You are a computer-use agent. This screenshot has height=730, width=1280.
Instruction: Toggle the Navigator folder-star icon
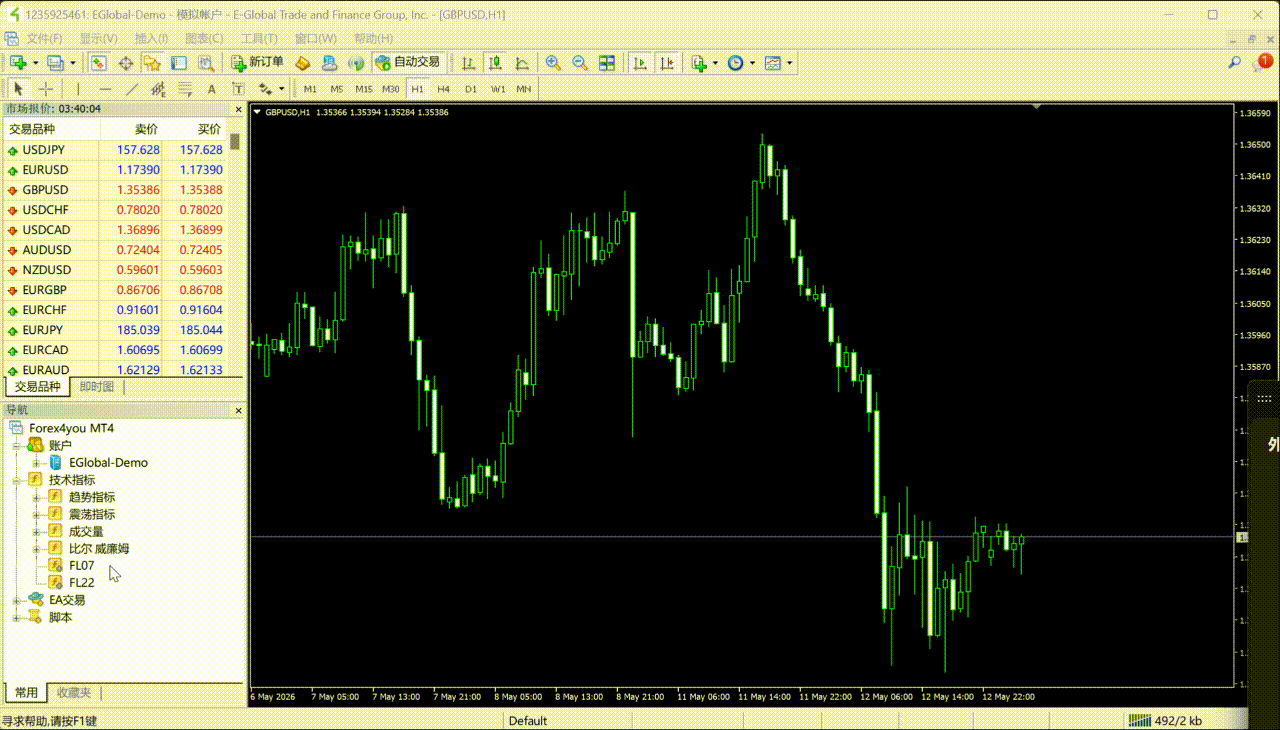(152, 62)
